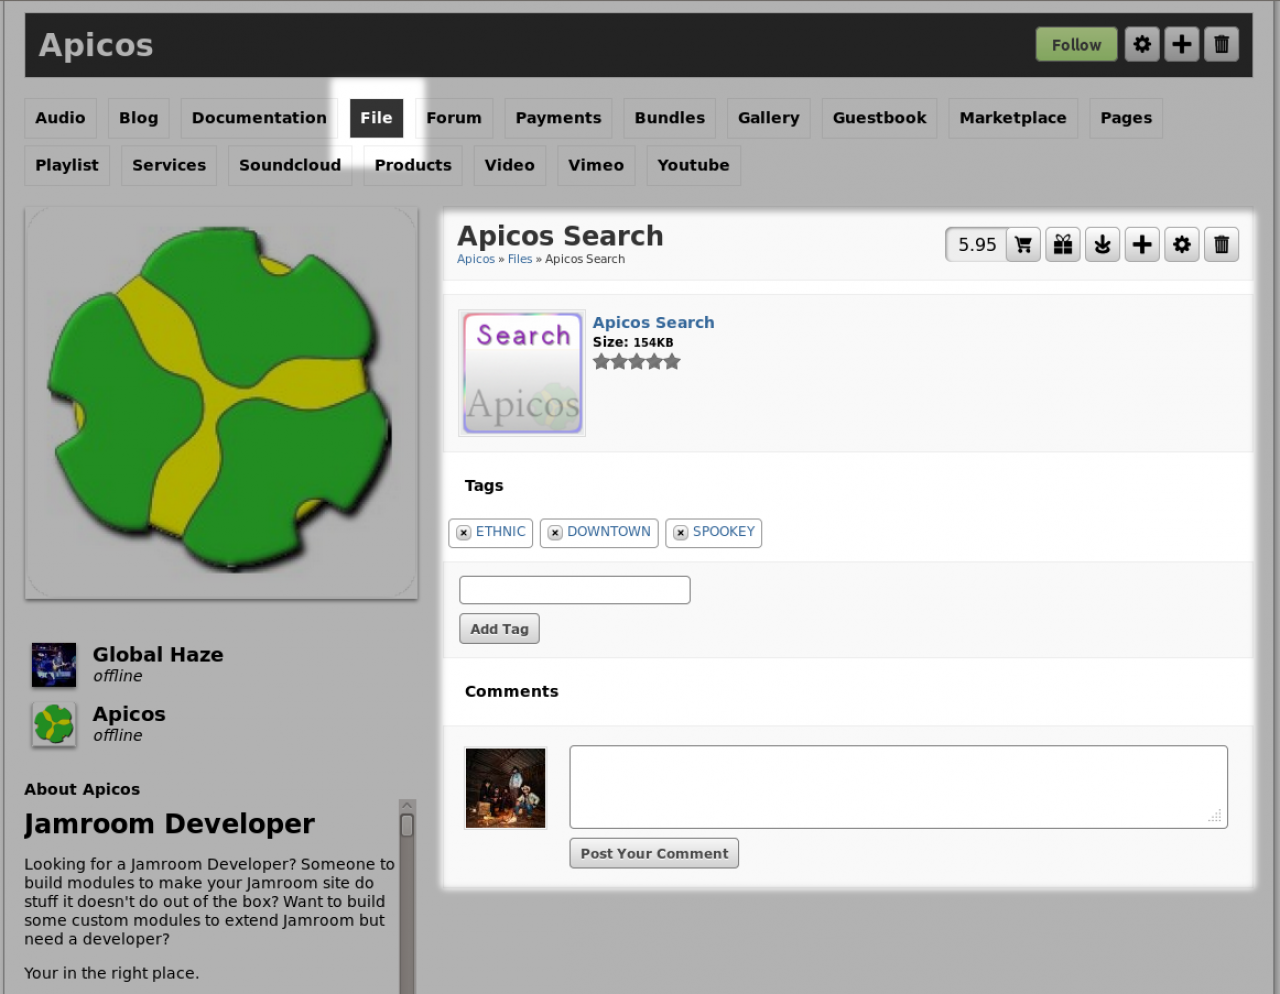Remove the DOWNTOWN tag

555,533
